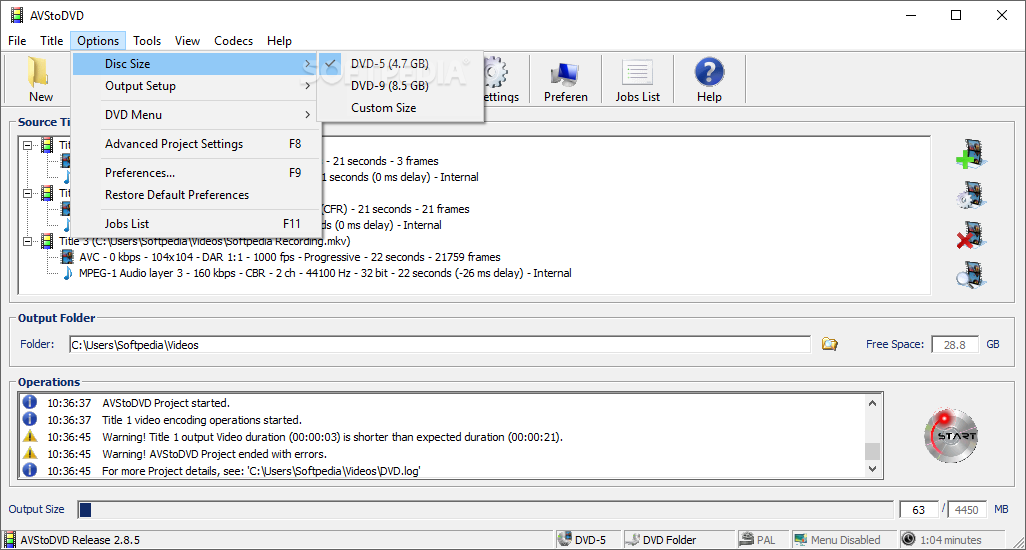Image resolution: width=1026 pixels, height=550 pixels.
Task: Select the DVD.log project details entry
Action: pos(261,471)
